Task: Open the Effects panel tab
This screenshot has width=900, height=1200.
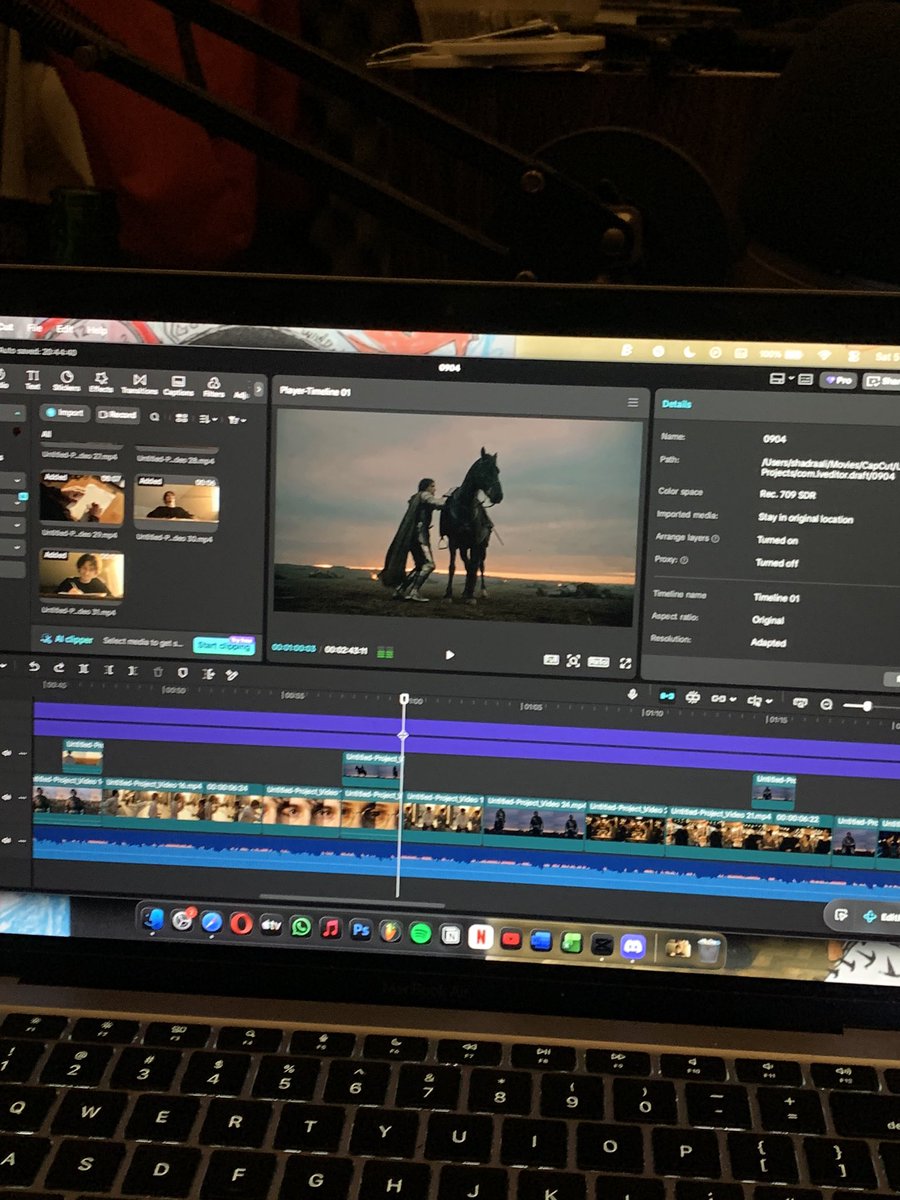Action: [101, 383]
